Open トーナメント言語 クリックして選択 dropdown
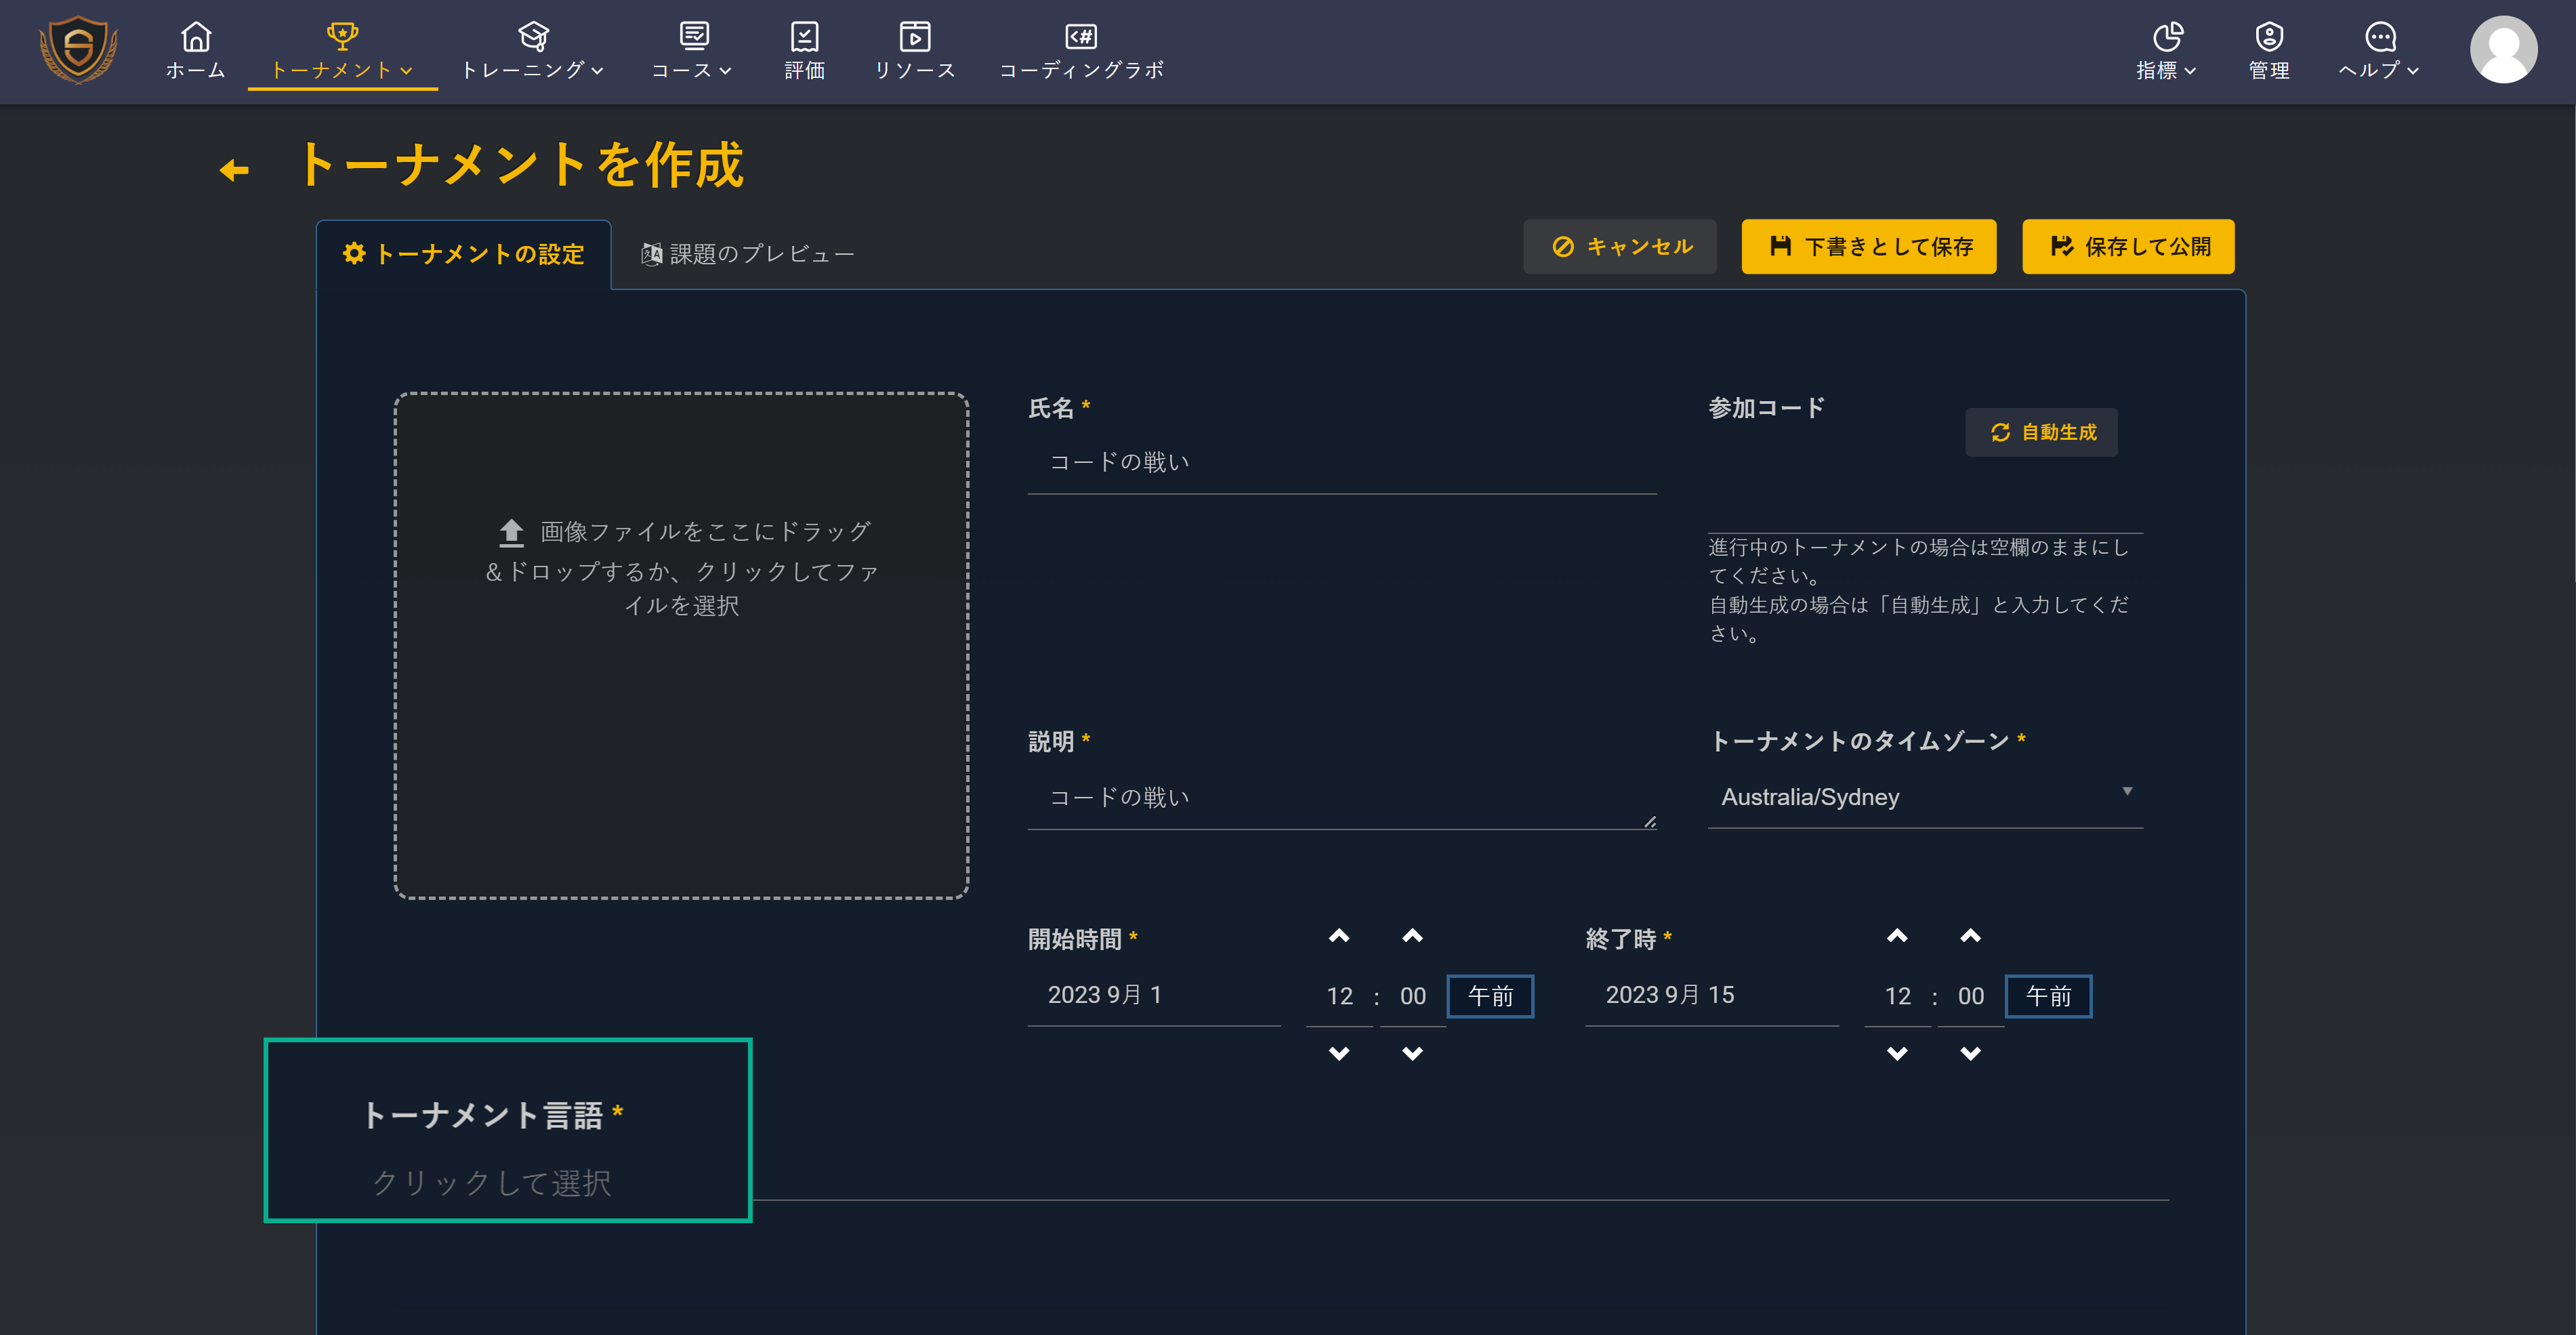Screen dimensions: 2576x1335 pyautogui.click(x=492, y=1183)
